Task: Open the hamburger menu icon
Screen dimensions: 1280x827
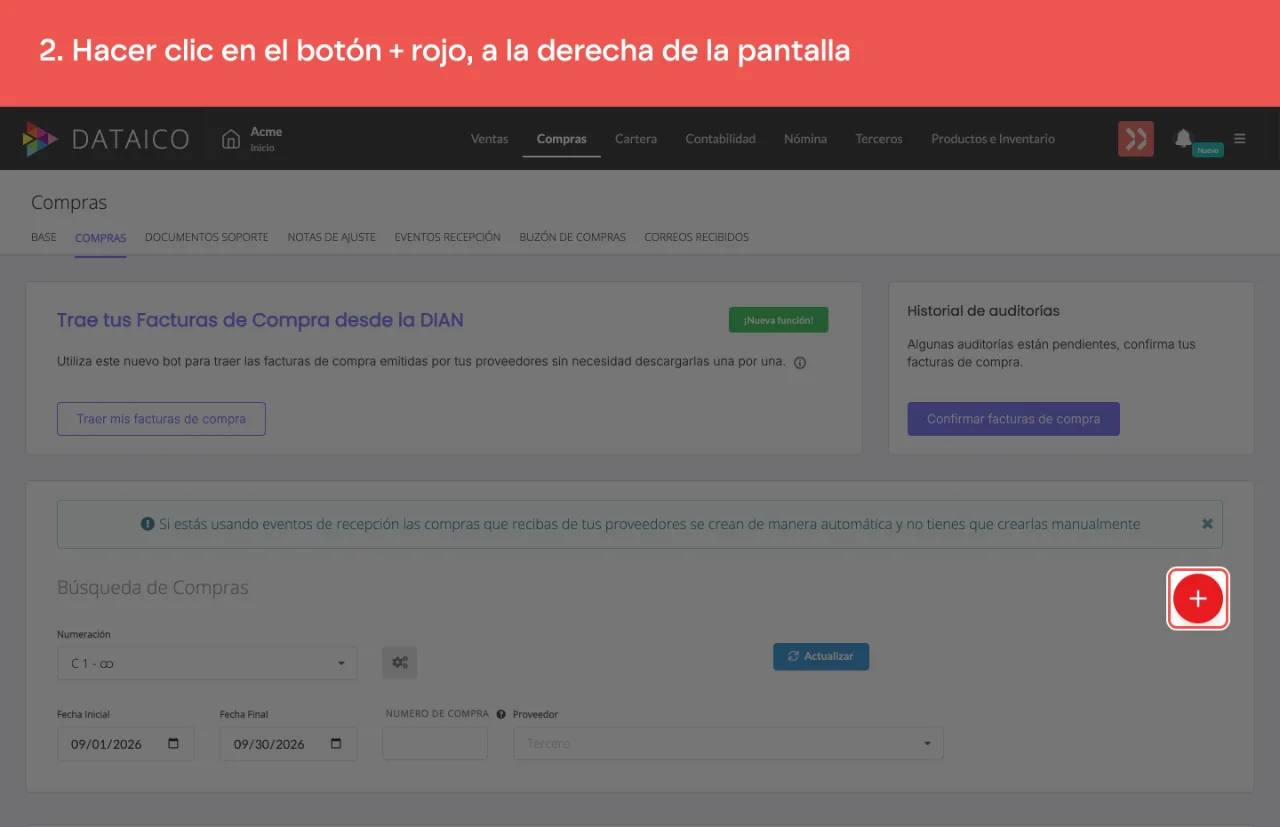Action: (x=1240, y=138)
